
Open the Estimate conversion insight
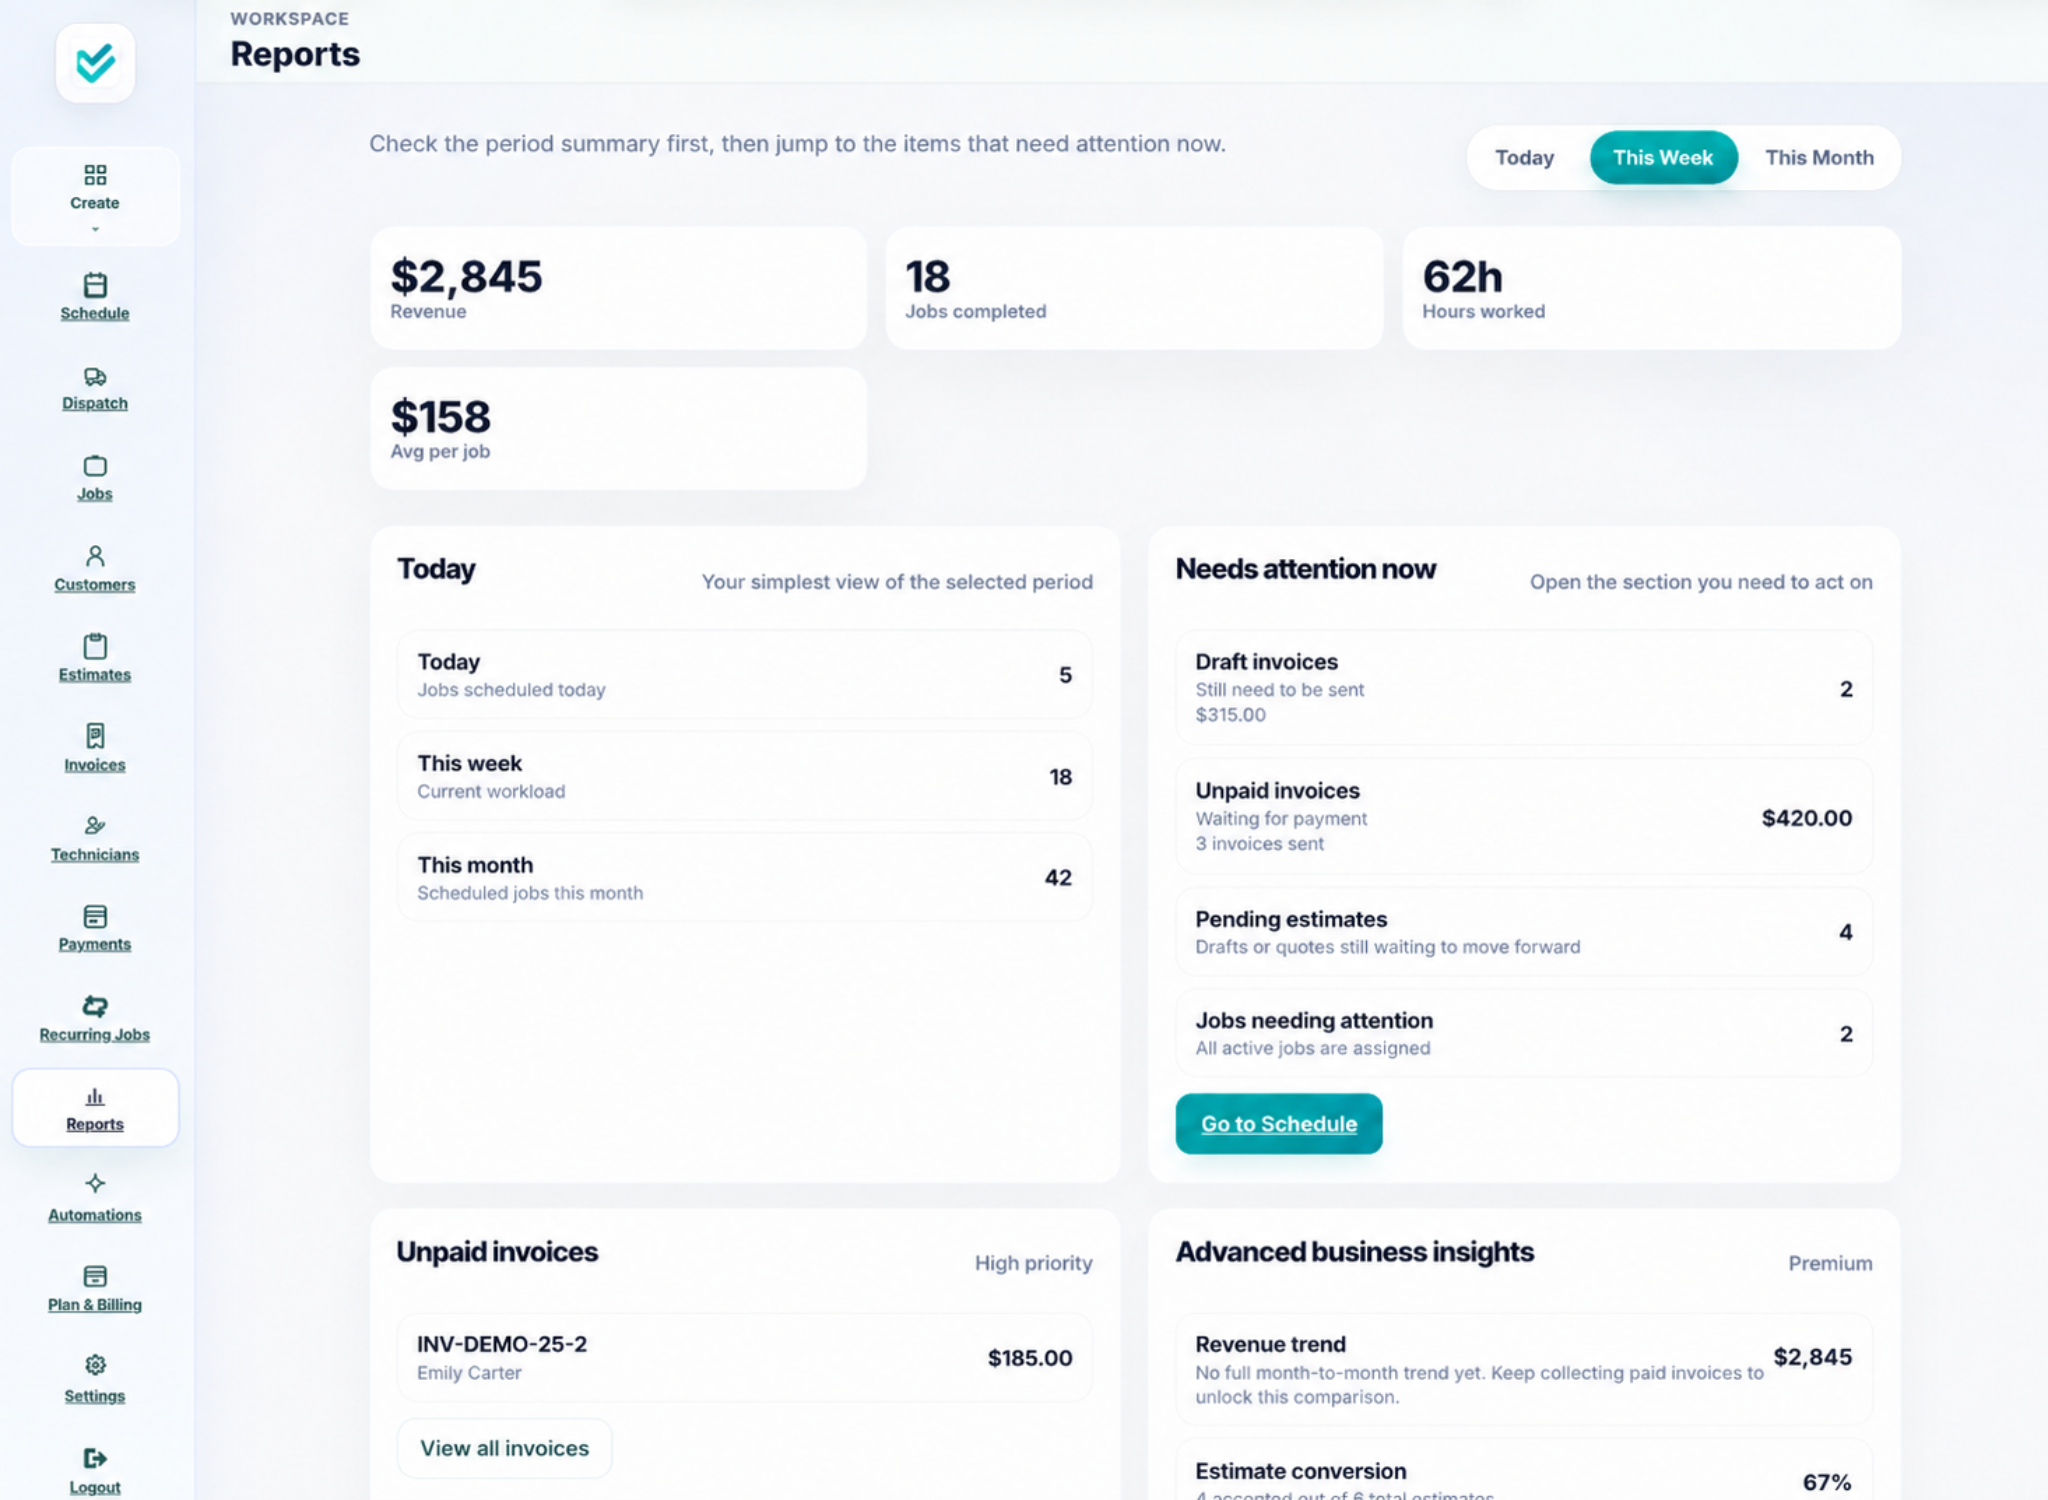coord(1524,1470)
